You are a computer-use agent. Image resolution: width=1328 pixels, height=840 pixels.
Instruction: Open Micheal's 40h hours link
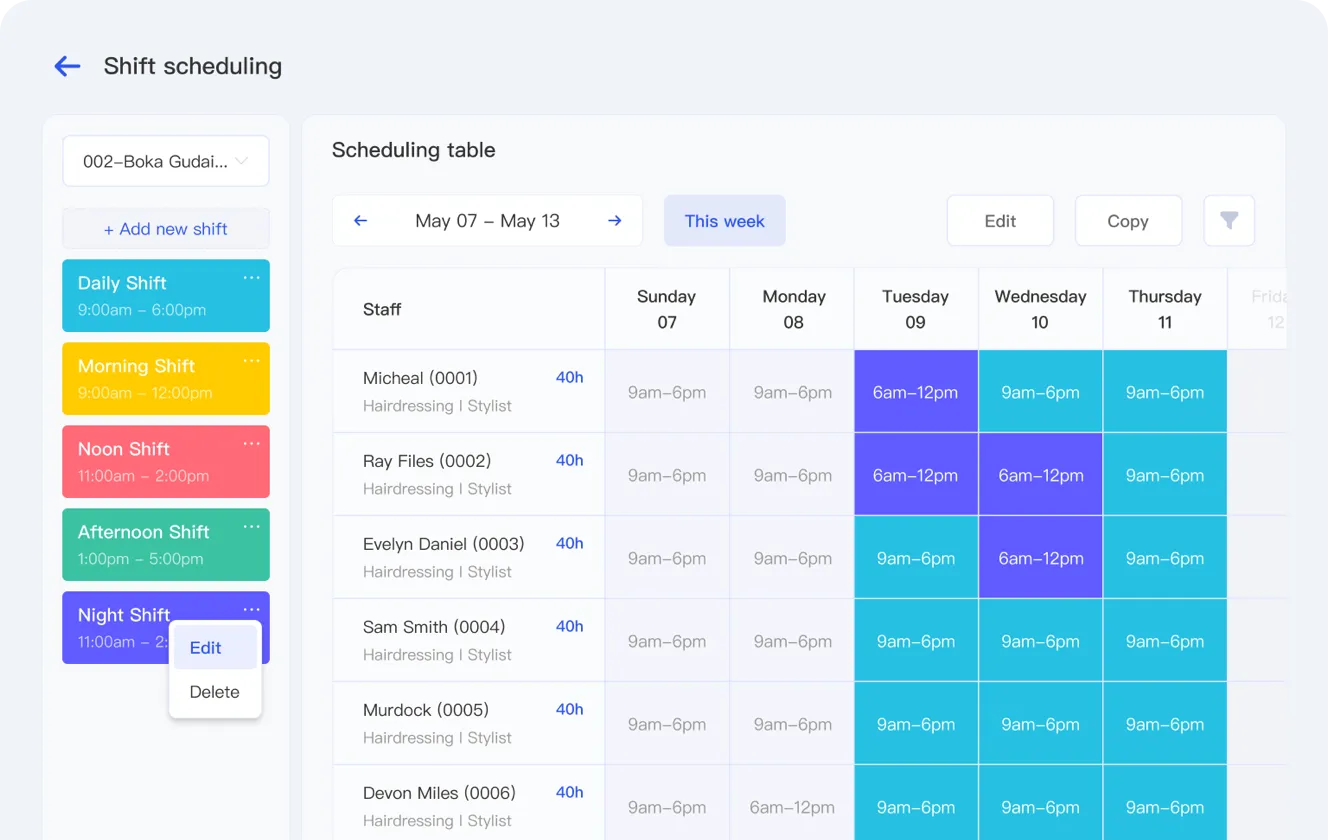[x=569, y=376]
